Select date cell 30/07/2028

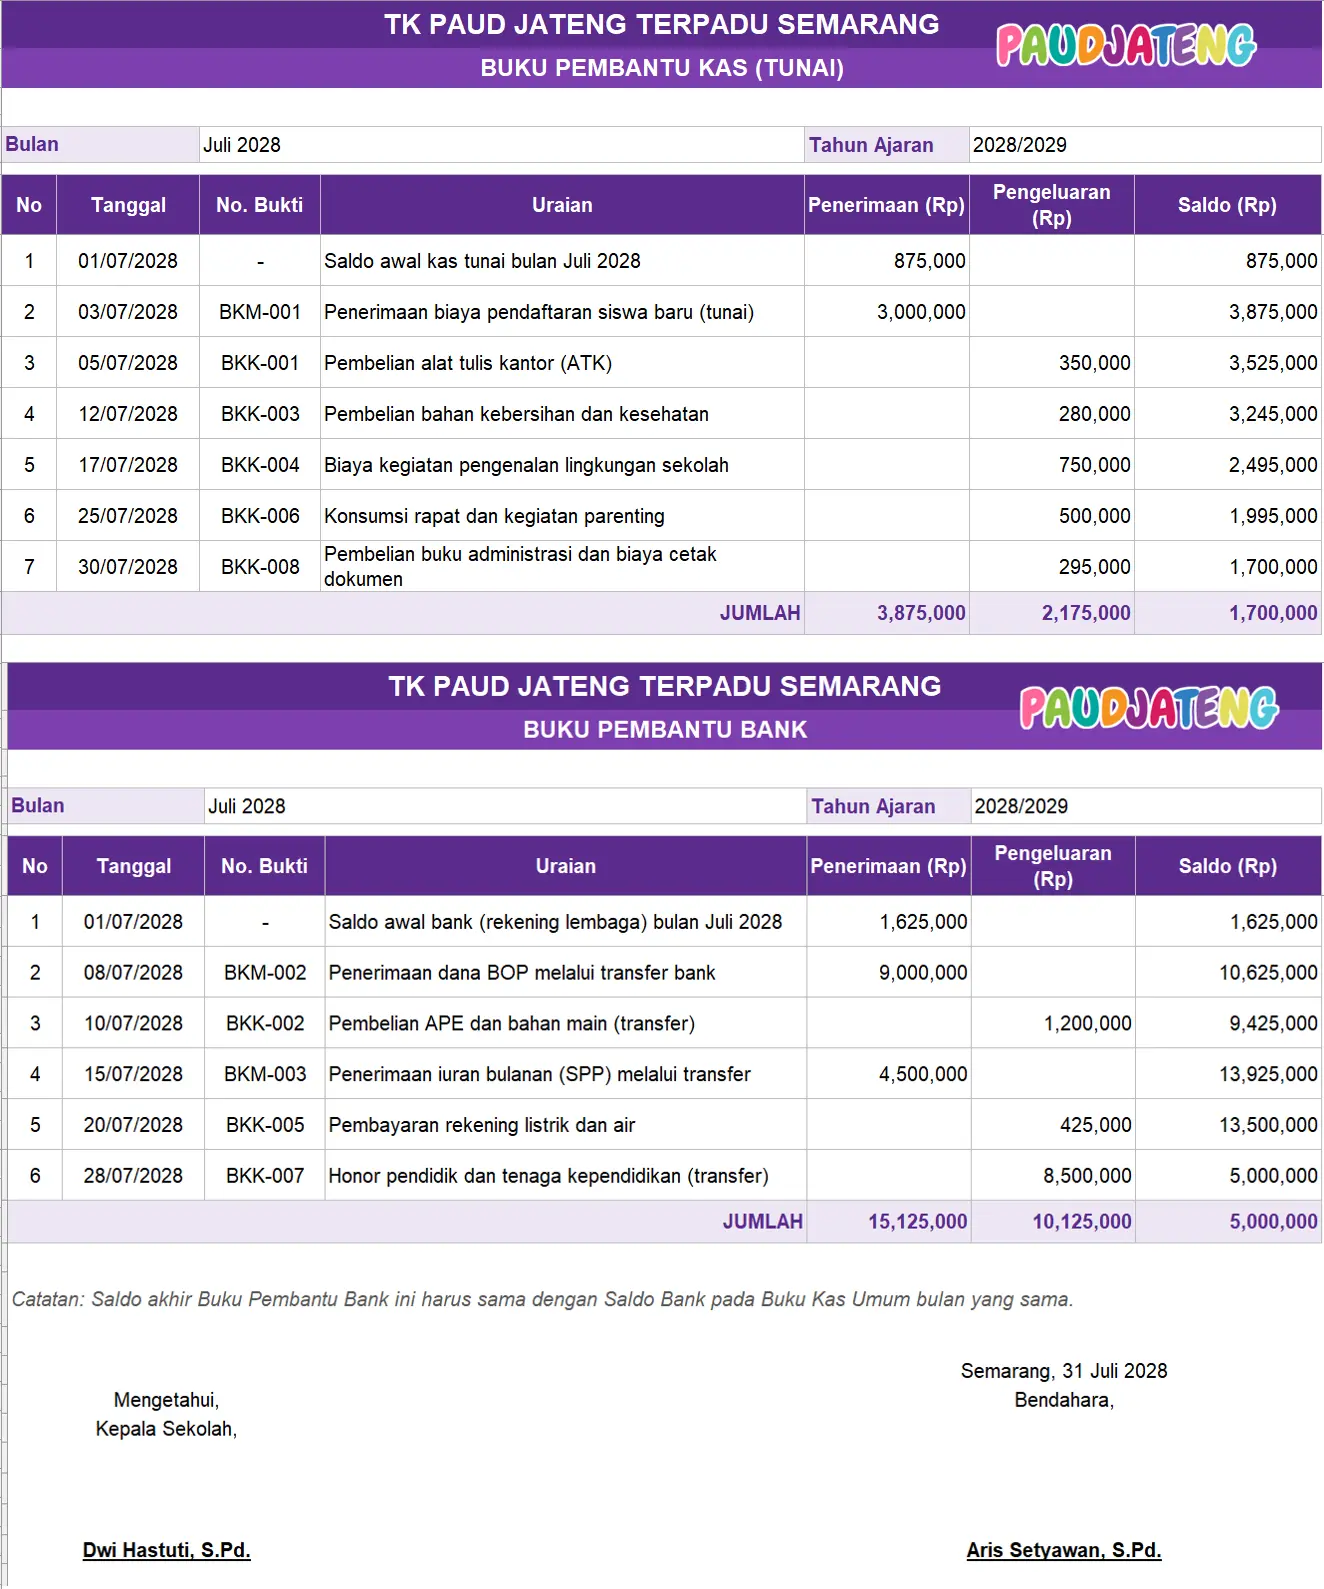[128, 567]
